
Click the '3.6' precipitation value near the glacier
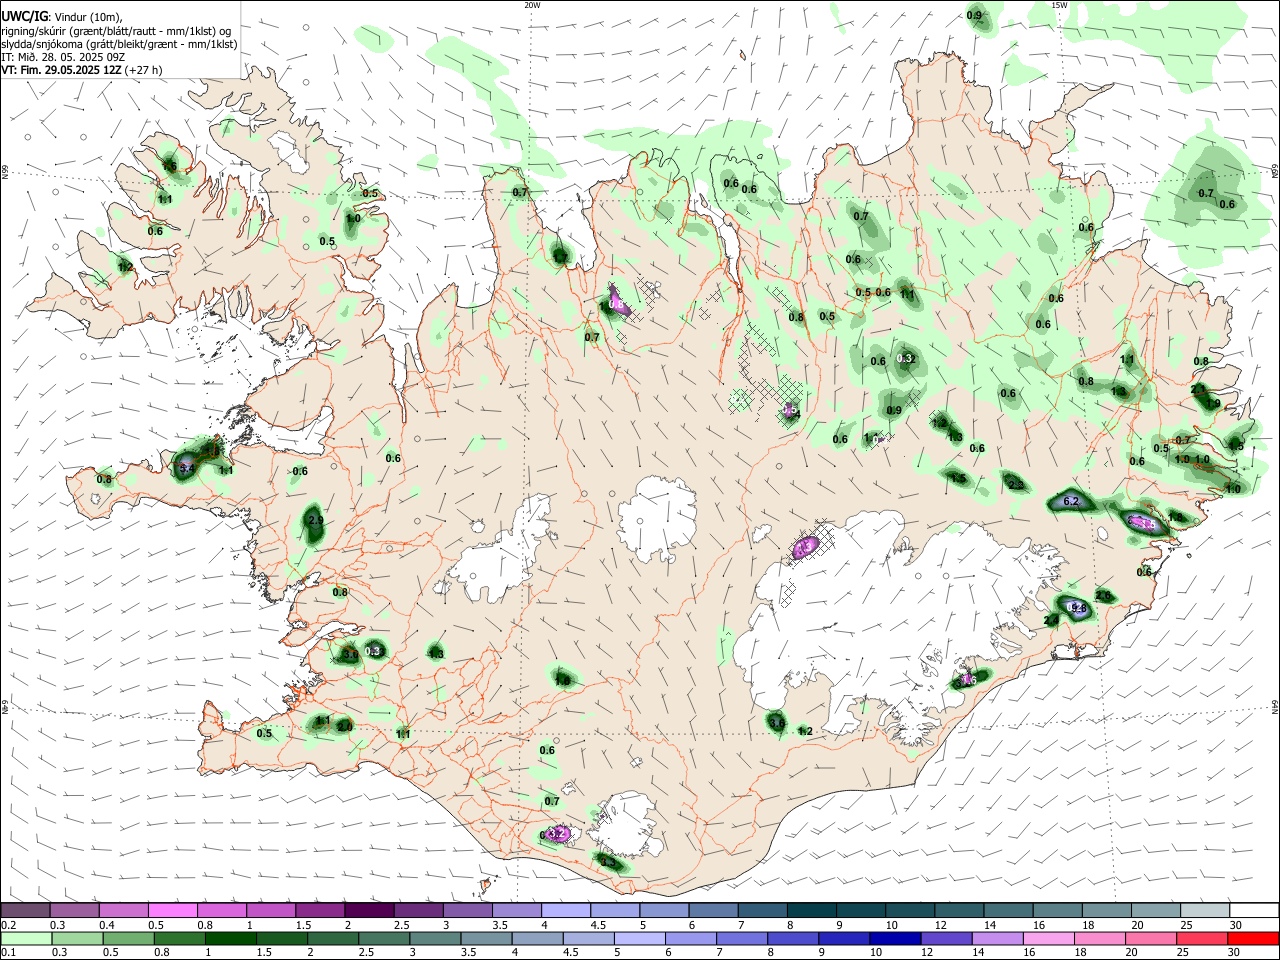tap(777, 722)
